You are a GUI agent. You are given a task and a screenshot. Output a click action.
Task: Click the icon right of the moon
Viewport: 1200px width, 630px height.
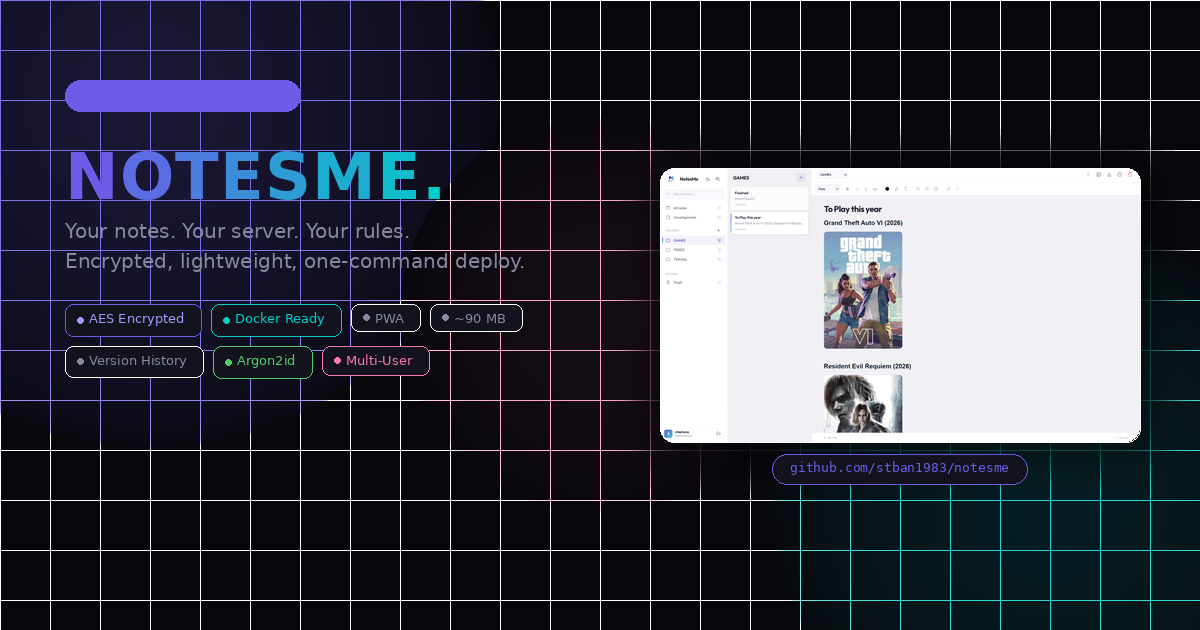pyautogui.click(x=718, y=179)
